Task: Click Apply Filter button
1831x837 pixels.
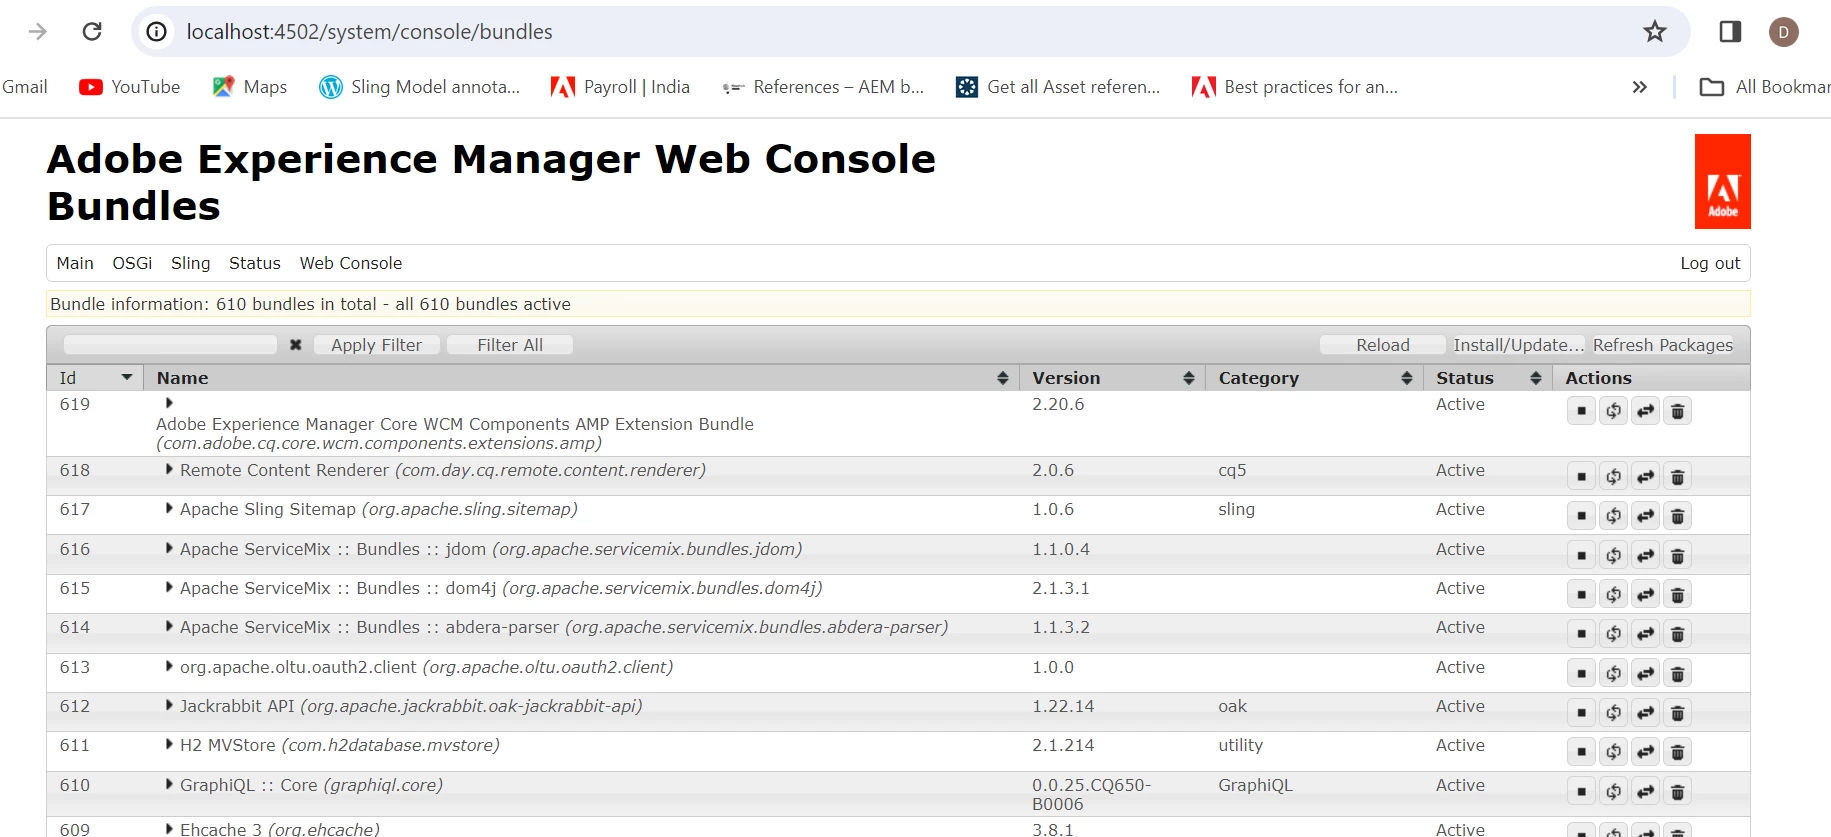Action: pyautogui.click(x=376, y=345)
